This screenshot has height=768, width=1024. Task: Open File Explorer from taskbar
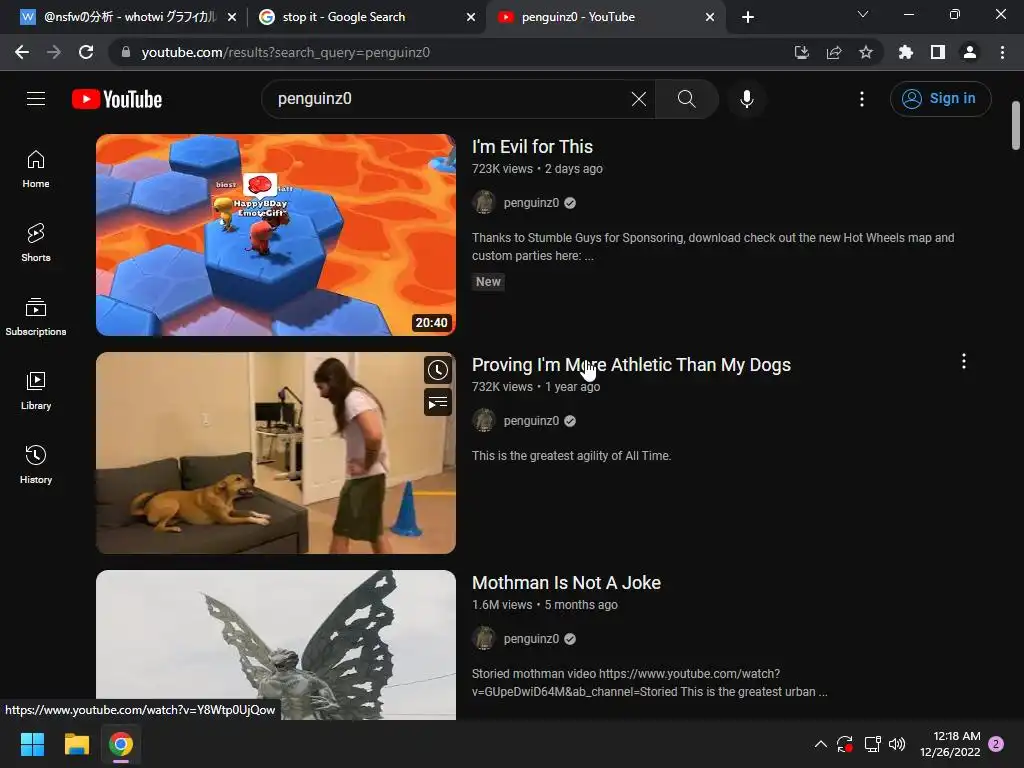(x=76, y=744)
